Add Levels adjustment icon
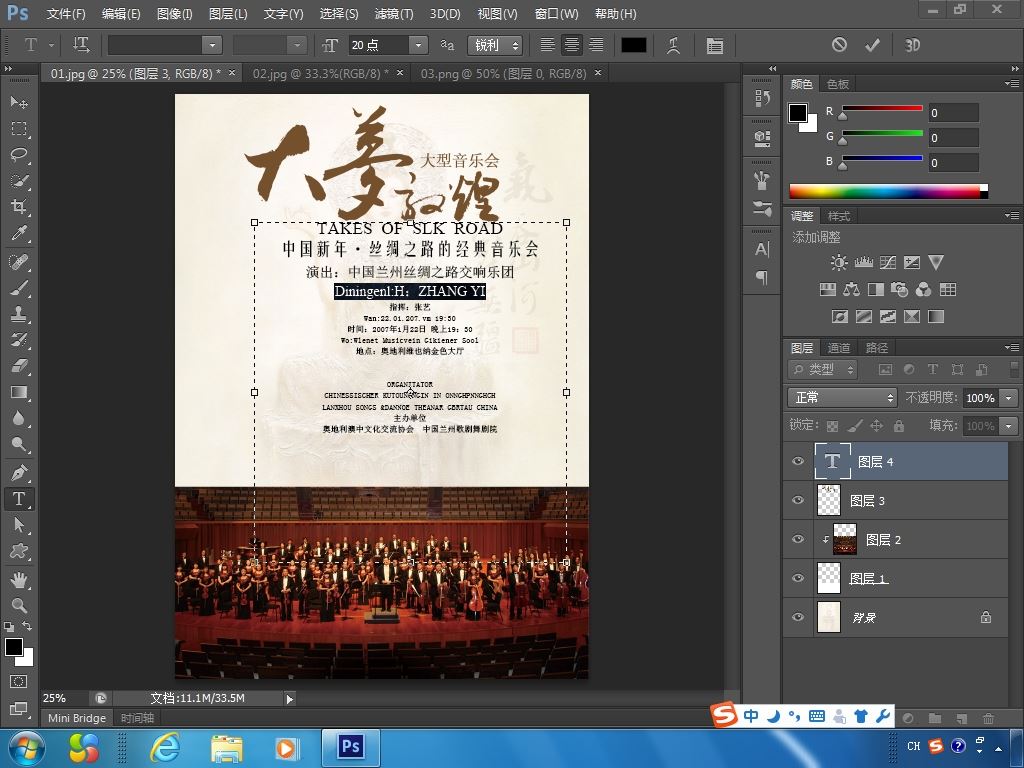This screenshot has width=1024, height=768. [x=863, y=263]
